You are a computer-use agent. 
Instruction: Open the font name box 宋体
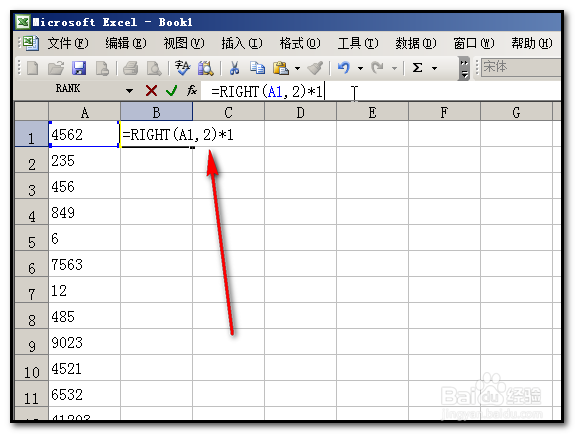click(521, 68)
